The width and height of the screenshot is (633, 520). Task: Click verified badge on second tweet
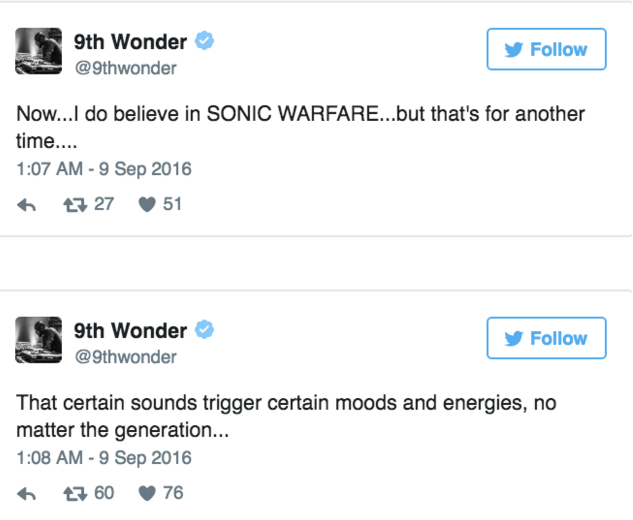coord(205,330)
